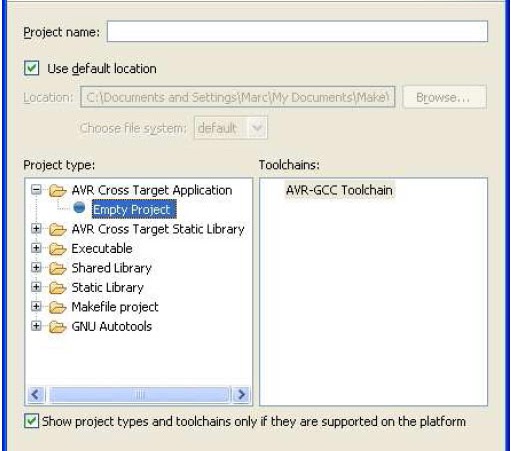Screen dimensions: 511x451
Task: Toggle the Use default location checkbox
Action: click(x=32, y=68)
